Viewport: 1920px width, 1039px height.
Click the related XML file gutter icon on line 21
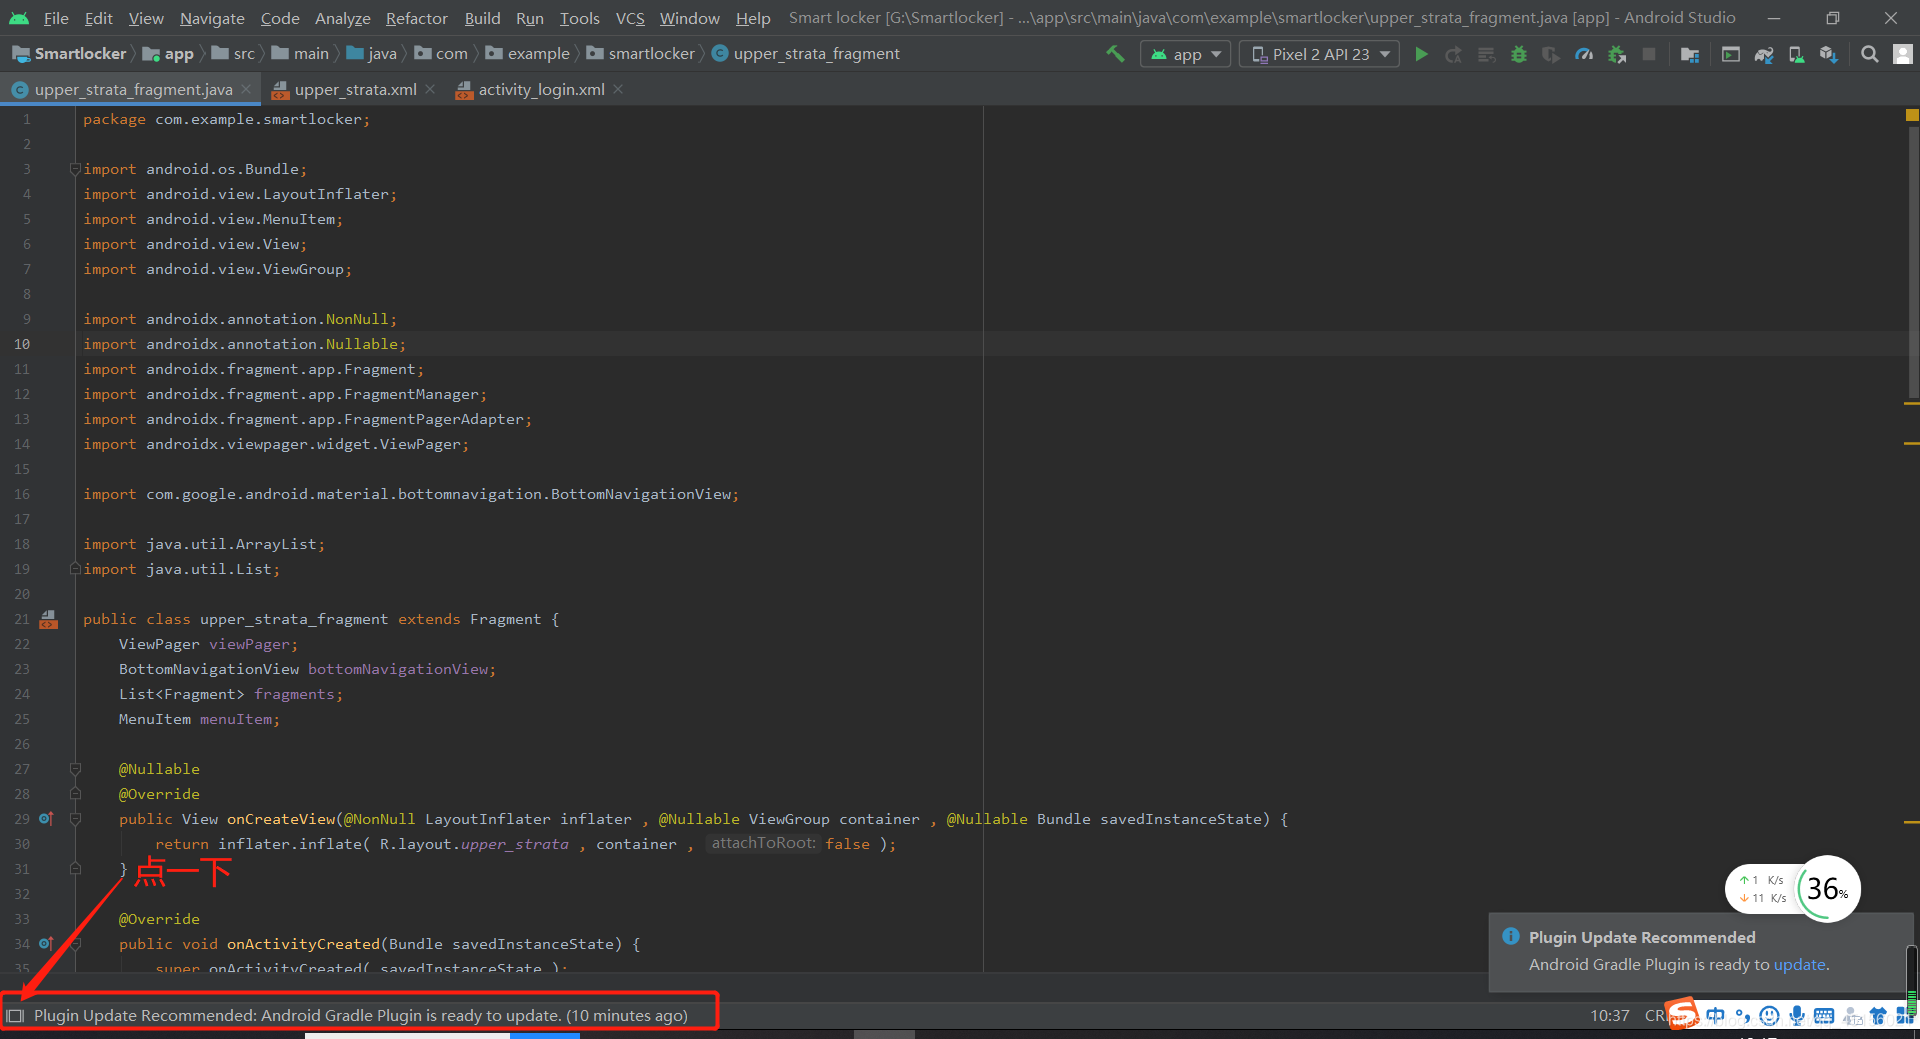pos(48,620)
